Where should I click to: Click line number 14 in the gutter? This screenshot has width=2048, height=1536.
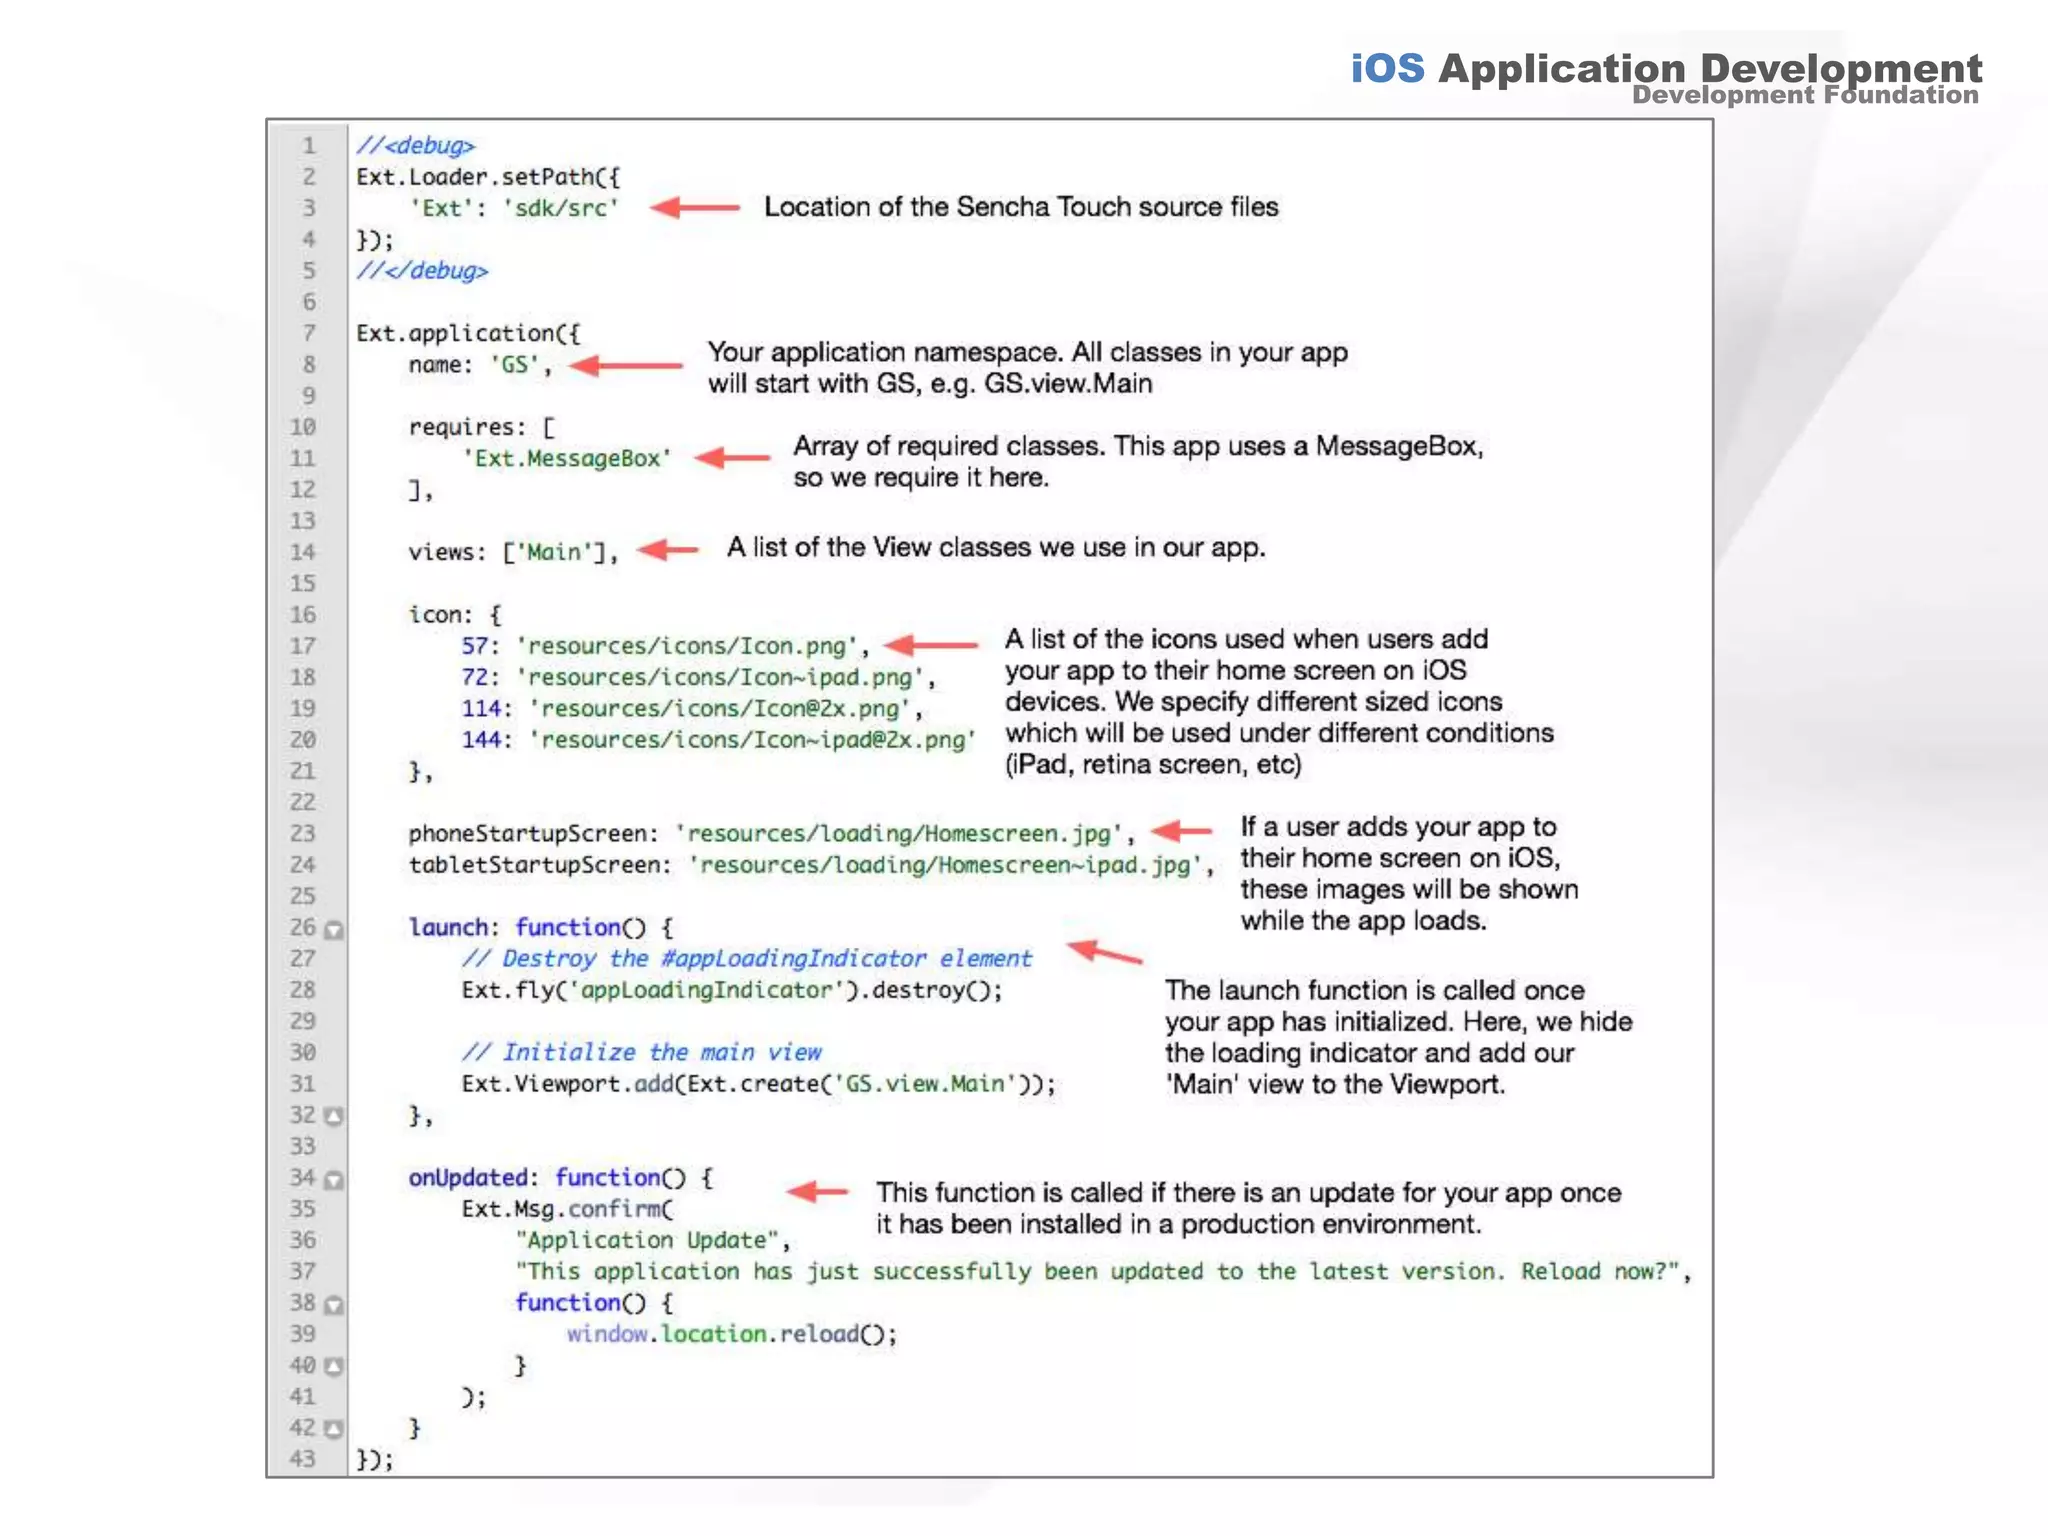pyautogui.click(x=303, y=552)
